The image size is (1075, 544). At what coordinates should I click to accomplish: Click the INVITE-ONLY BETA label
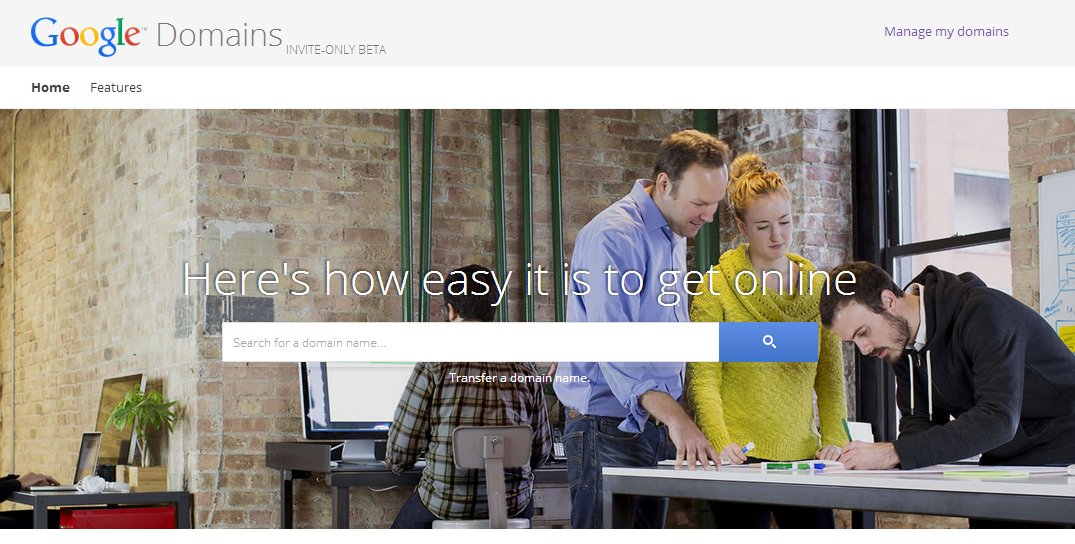336,50
